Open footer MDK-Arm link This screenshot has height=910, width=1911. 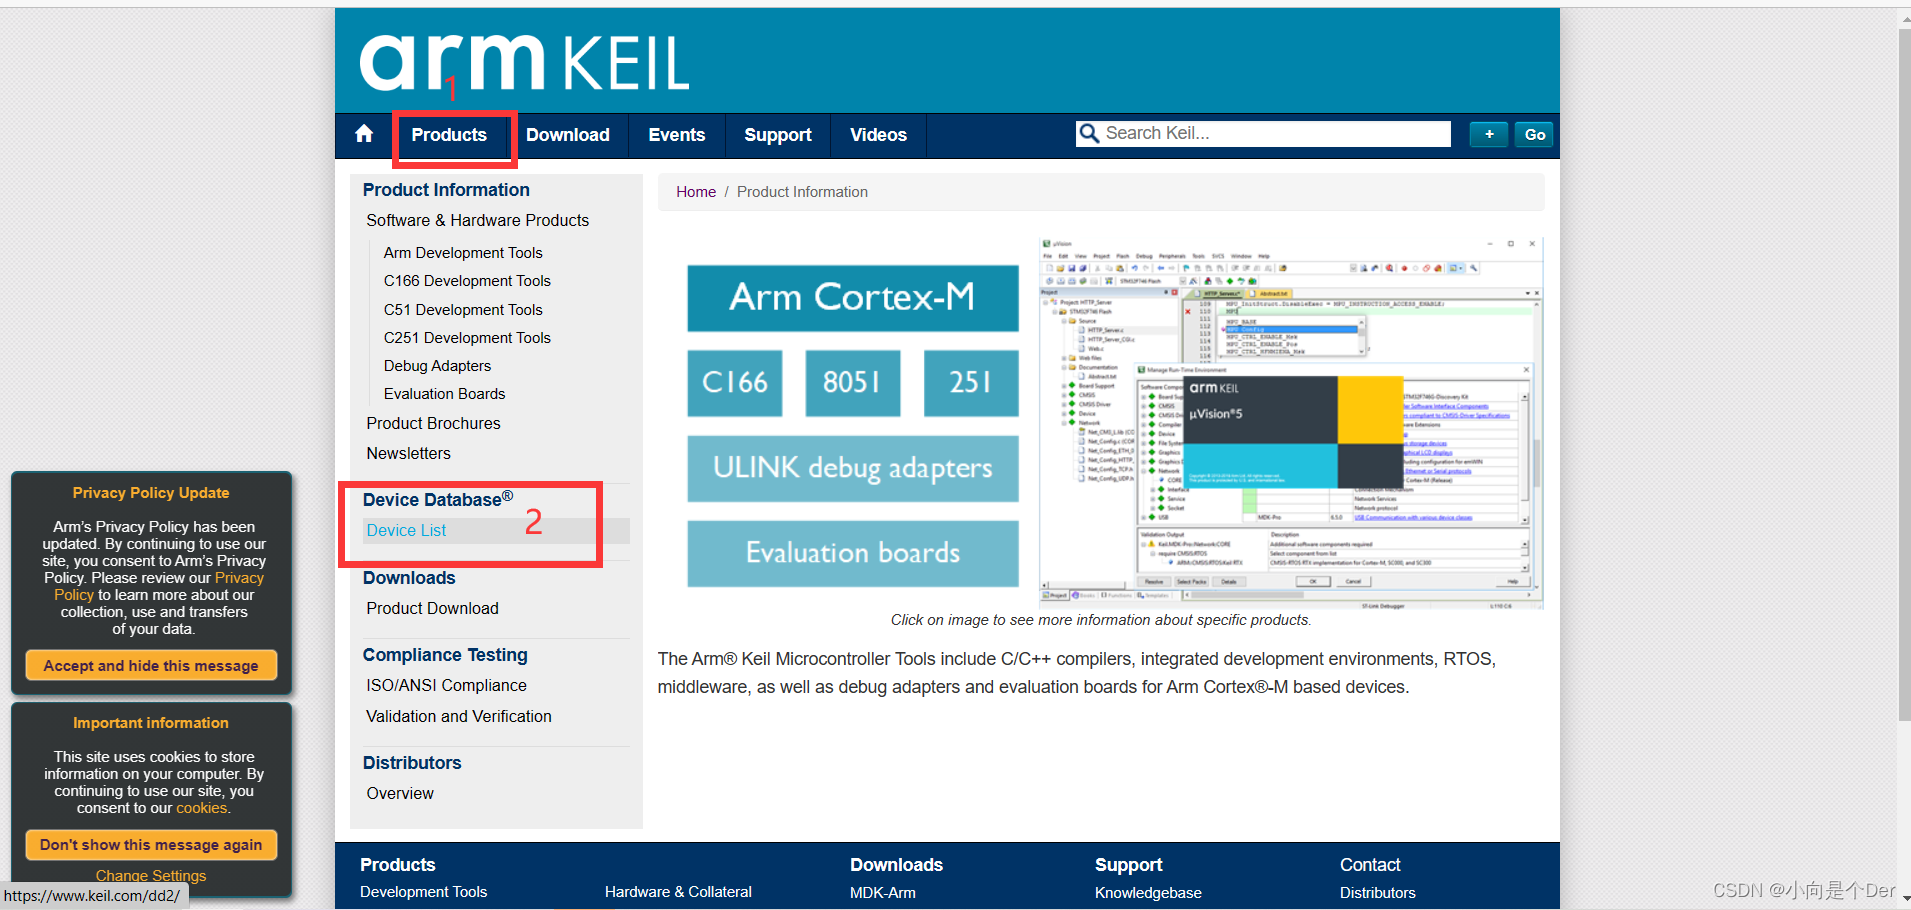coord(883,892)
